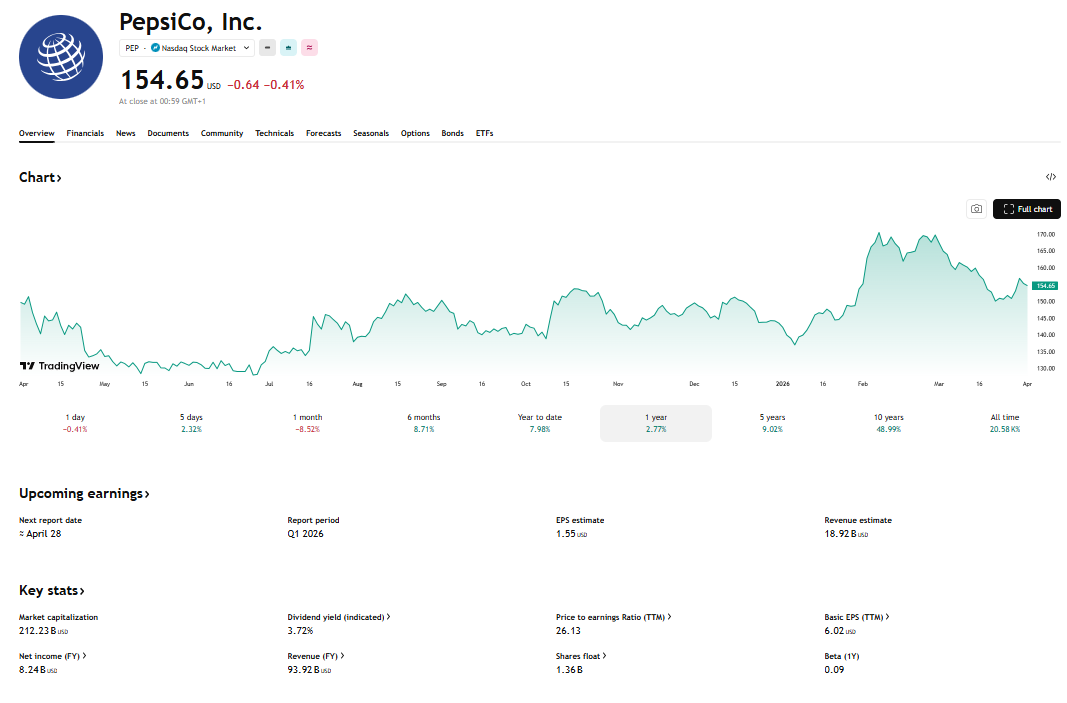The width and height of the screenshot is (1067, 703).
Task: Click the 1.55 USD EPS estimate
Action: (572, 534)
